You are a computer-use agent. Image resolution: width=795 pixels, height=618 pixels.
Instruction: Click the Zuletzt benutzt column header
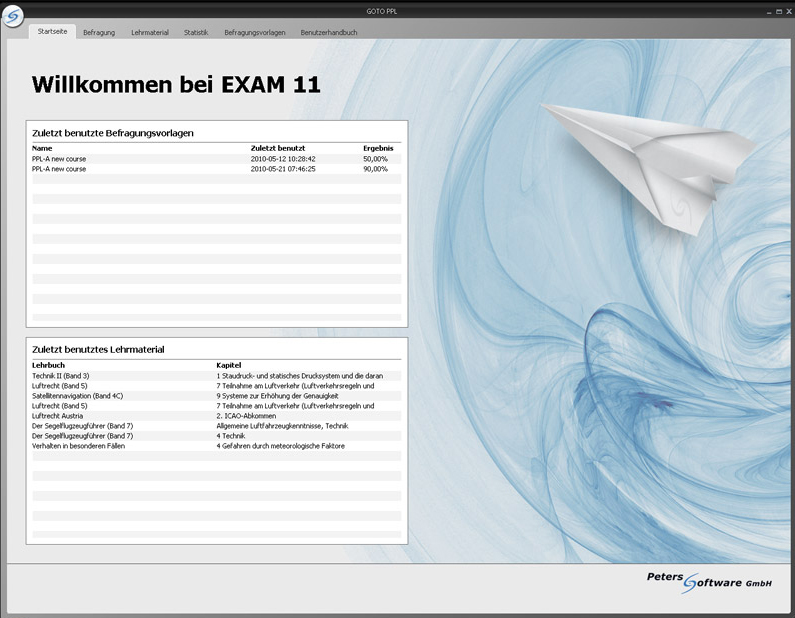click(x=278, y=148)
